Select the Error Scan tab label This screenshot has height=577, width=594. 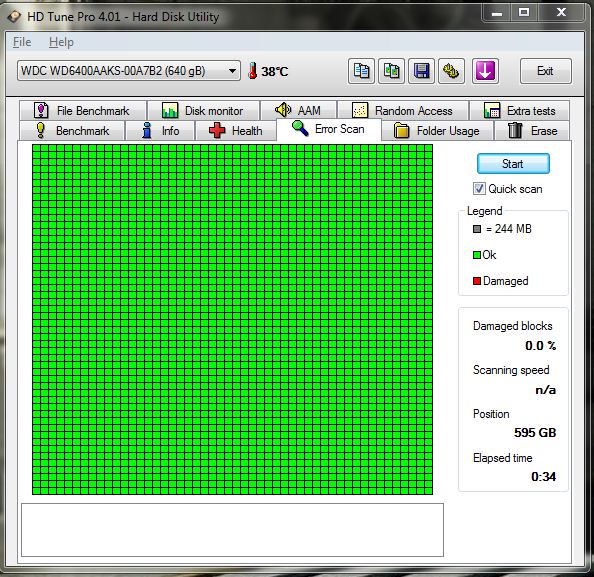click(x=339, y=129)
